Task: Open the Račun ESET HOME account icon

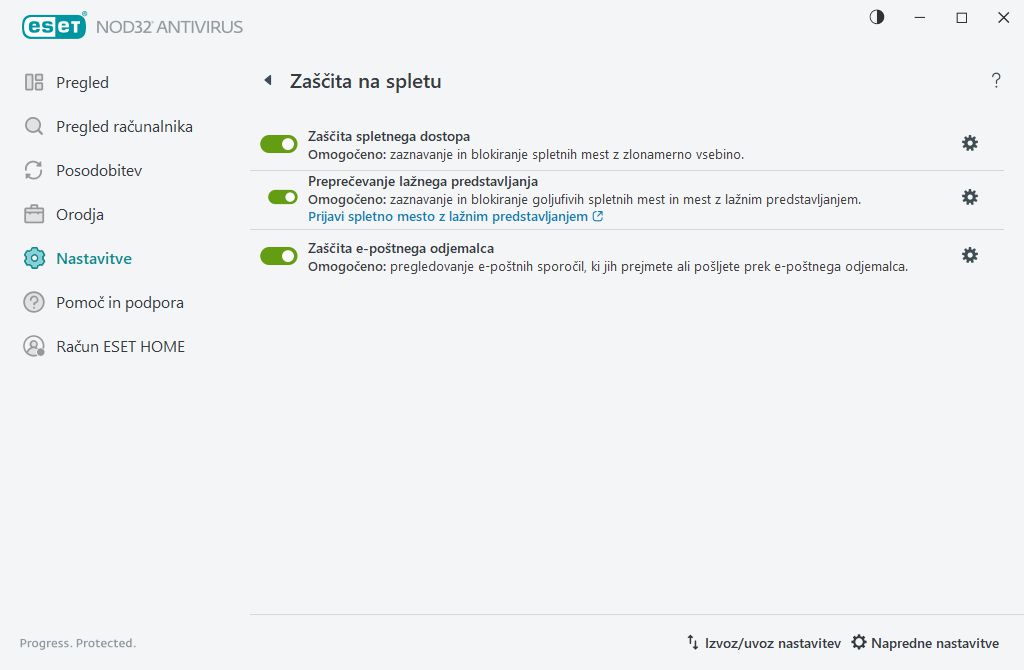Action: click(34, 346)
